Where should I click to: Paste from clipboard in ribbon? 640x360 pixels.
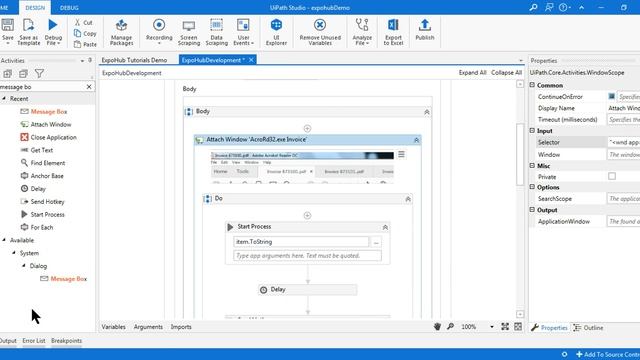pos(85,44)
